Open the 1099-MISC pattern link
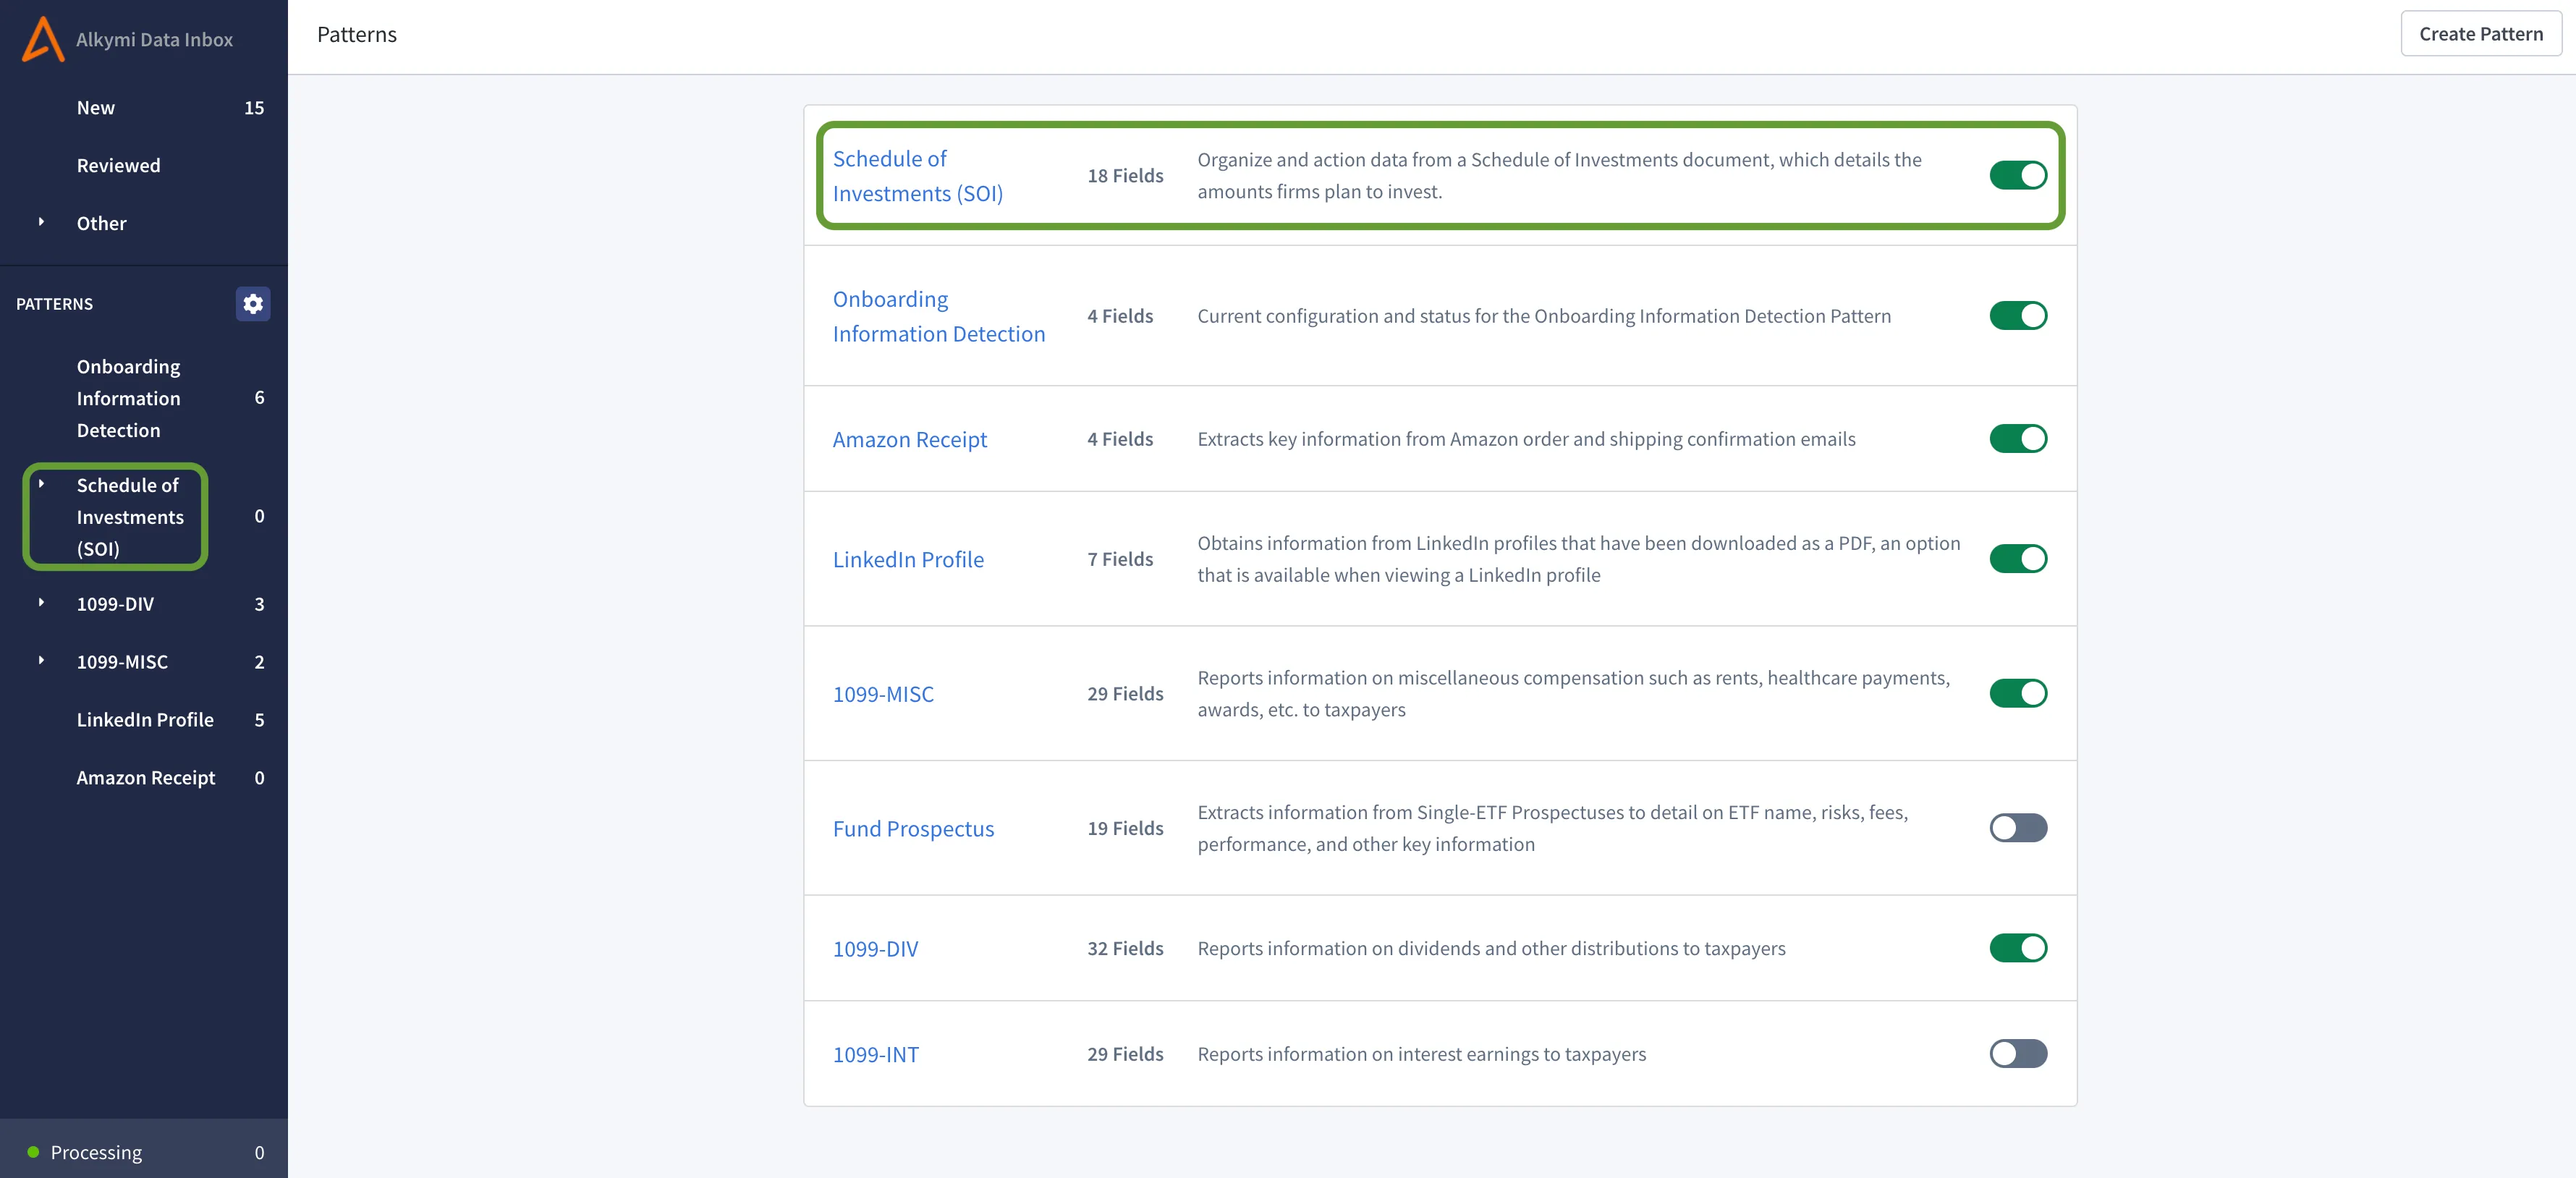 coord(883,694)
